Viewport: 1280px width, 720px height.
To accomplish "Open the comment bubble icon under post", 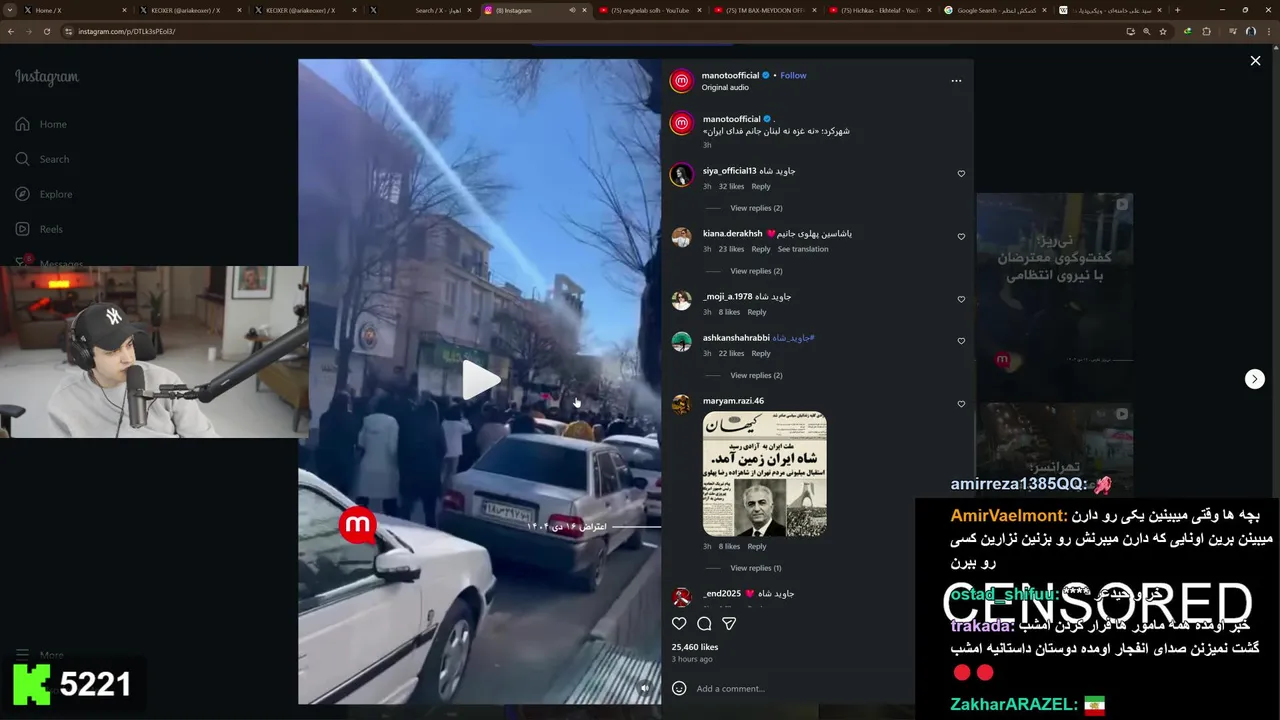I will (x=704, y=623).
